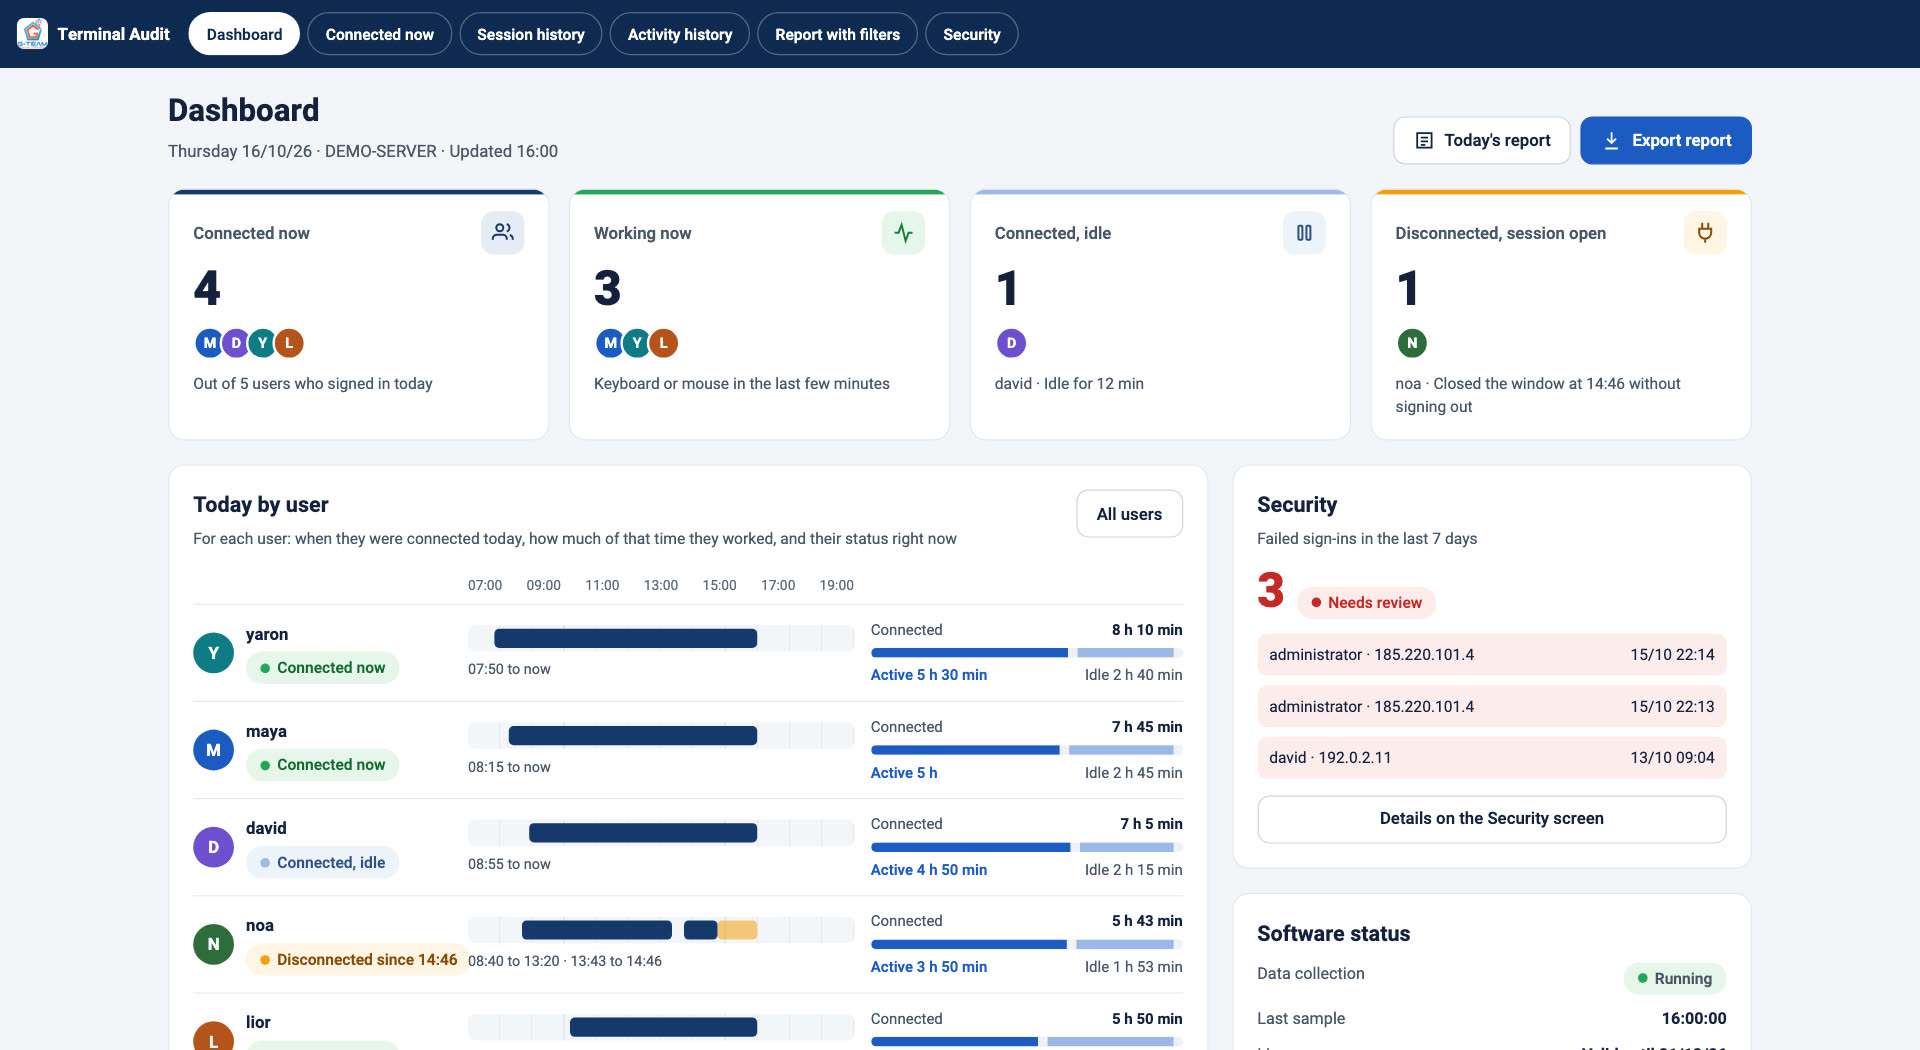This screenshot has height=1050, width=1920.
Task: Go to Activity history tab
Action: 680,34
